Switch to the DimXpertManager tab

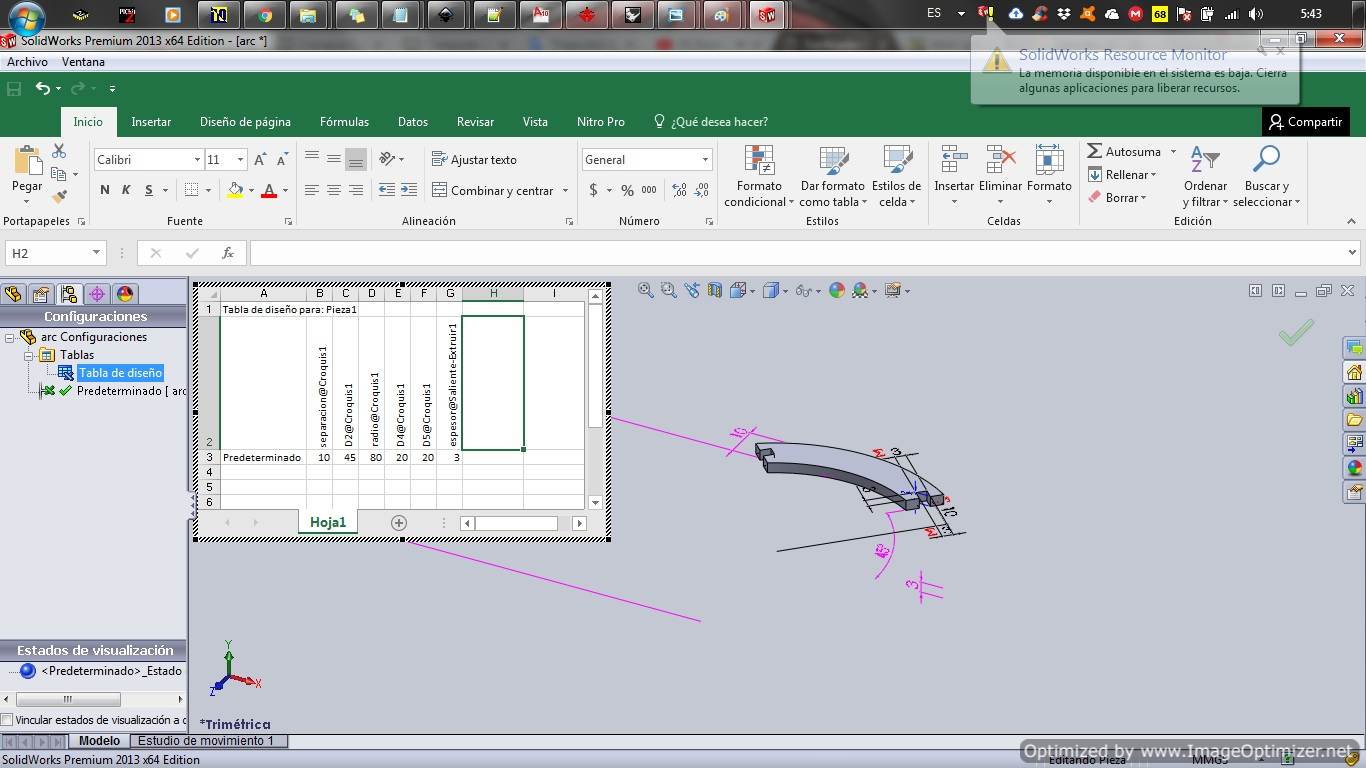(x=97, y=294)
